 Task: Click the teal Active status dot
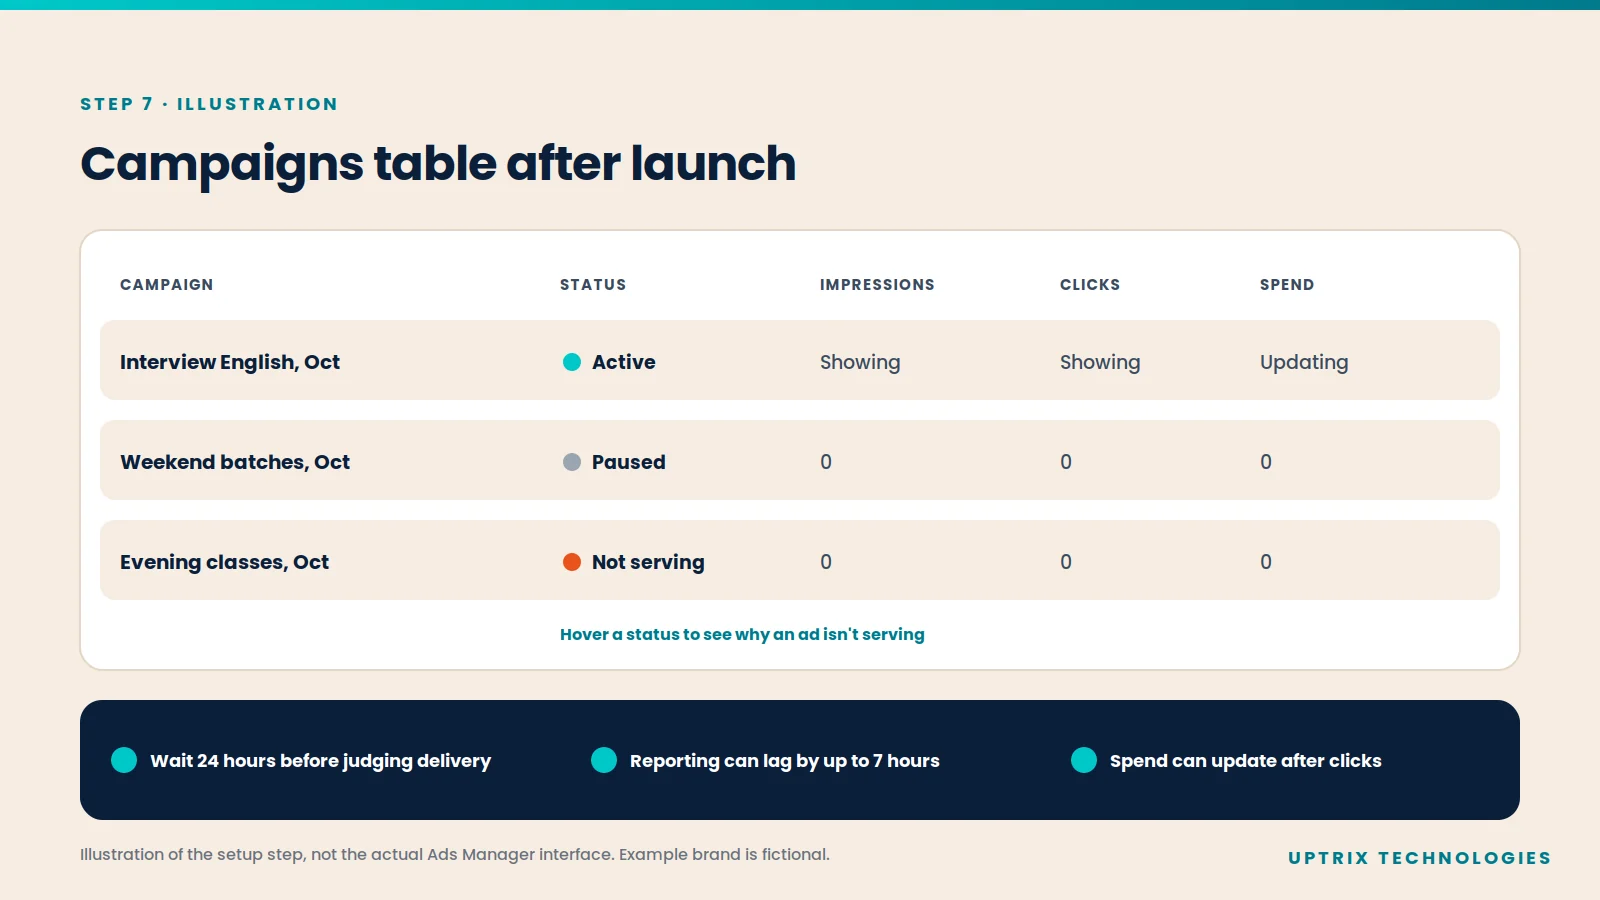pos(572,362)
